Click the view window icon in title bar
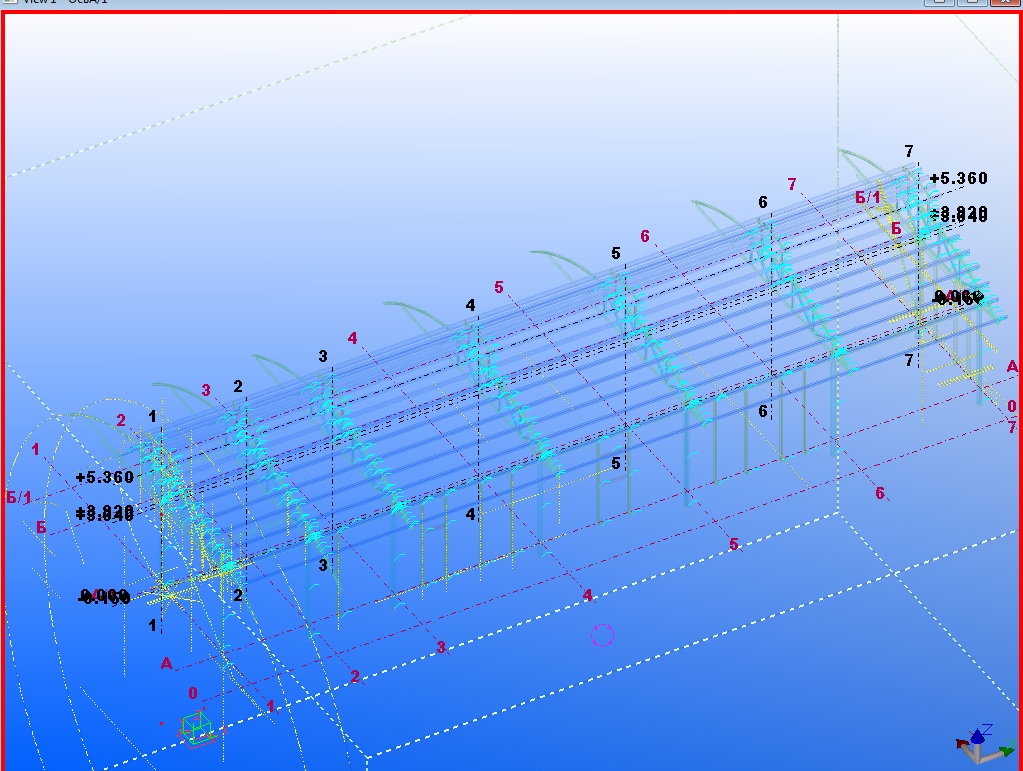The height and width of the screenshot is (771, 1023). pyautogui.click(x=8, y=3)
